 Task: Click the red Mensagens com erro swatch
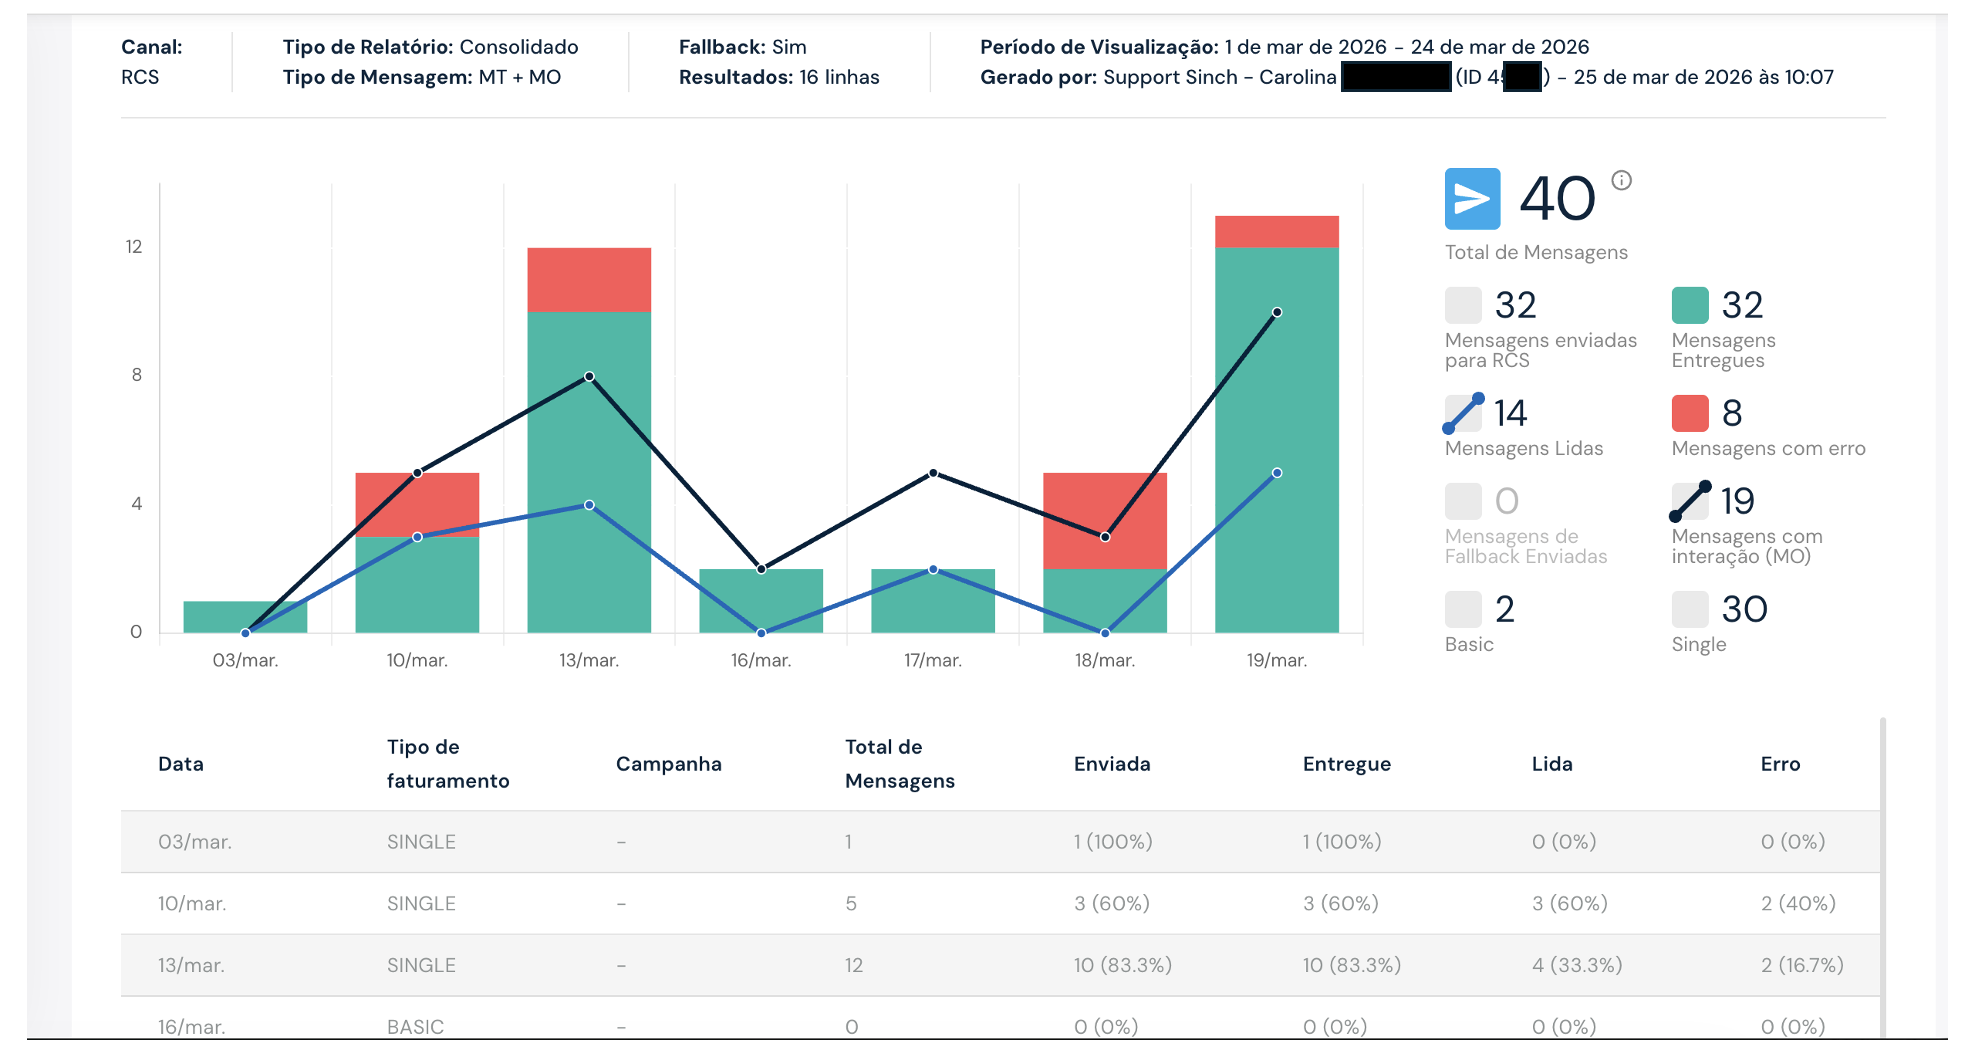1689,413
